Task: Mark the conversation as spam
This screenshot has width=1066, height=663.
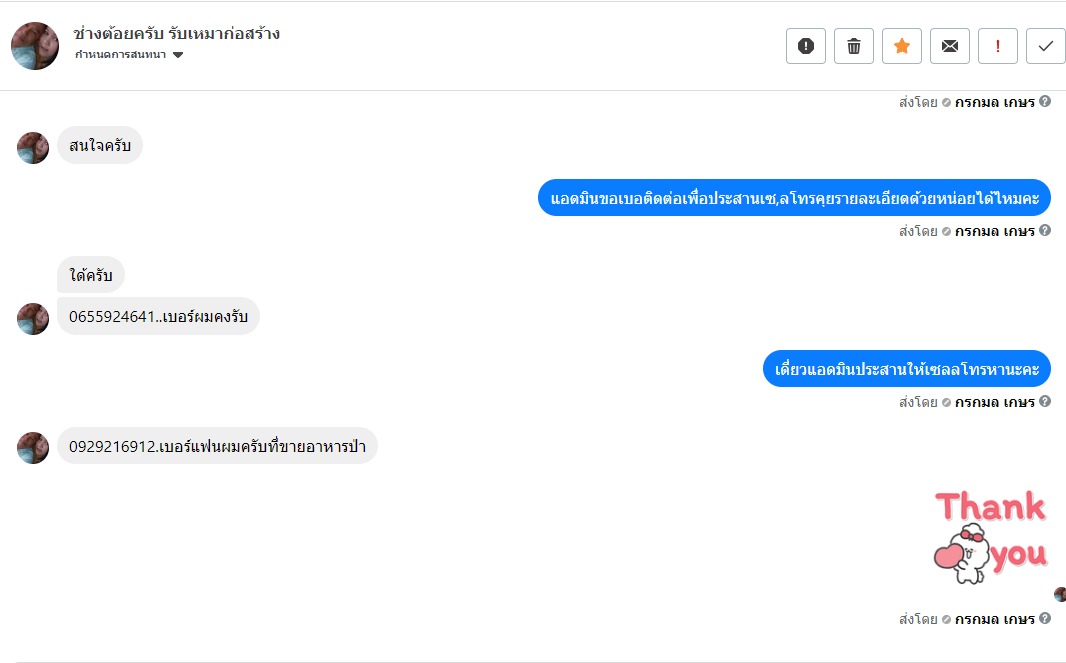Action: 806,46
